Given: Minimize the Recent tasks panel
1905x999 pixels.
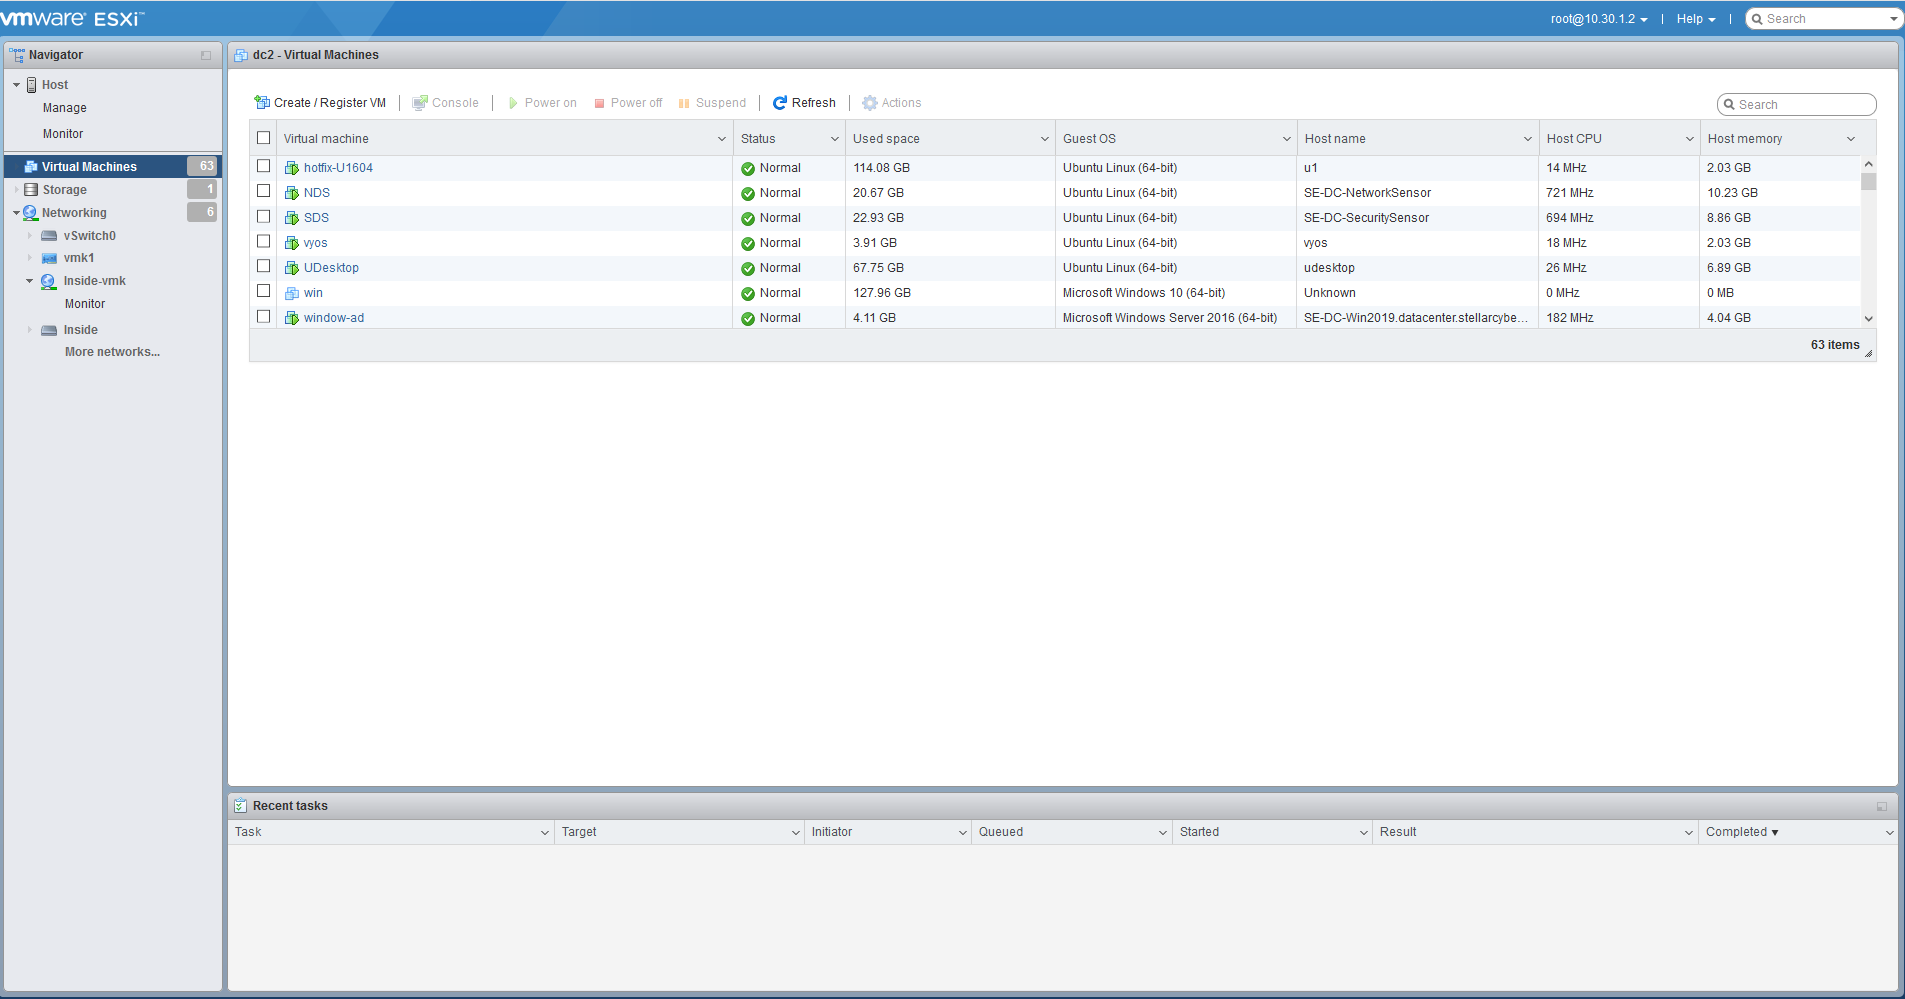Looking at the screenshot, I should (1881, 806).
